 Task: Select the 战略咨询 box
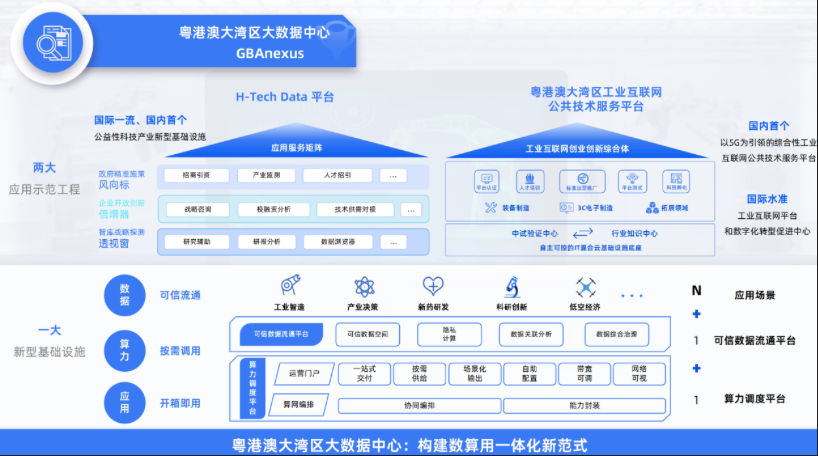[198, 210]
